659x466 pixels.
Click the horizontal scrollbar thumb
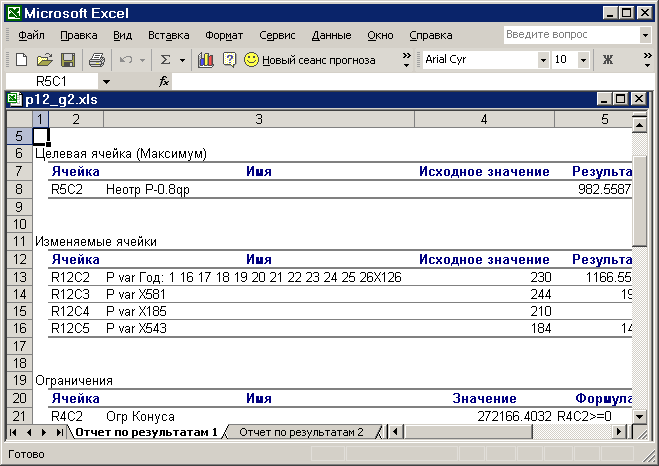tap(468, 432)
